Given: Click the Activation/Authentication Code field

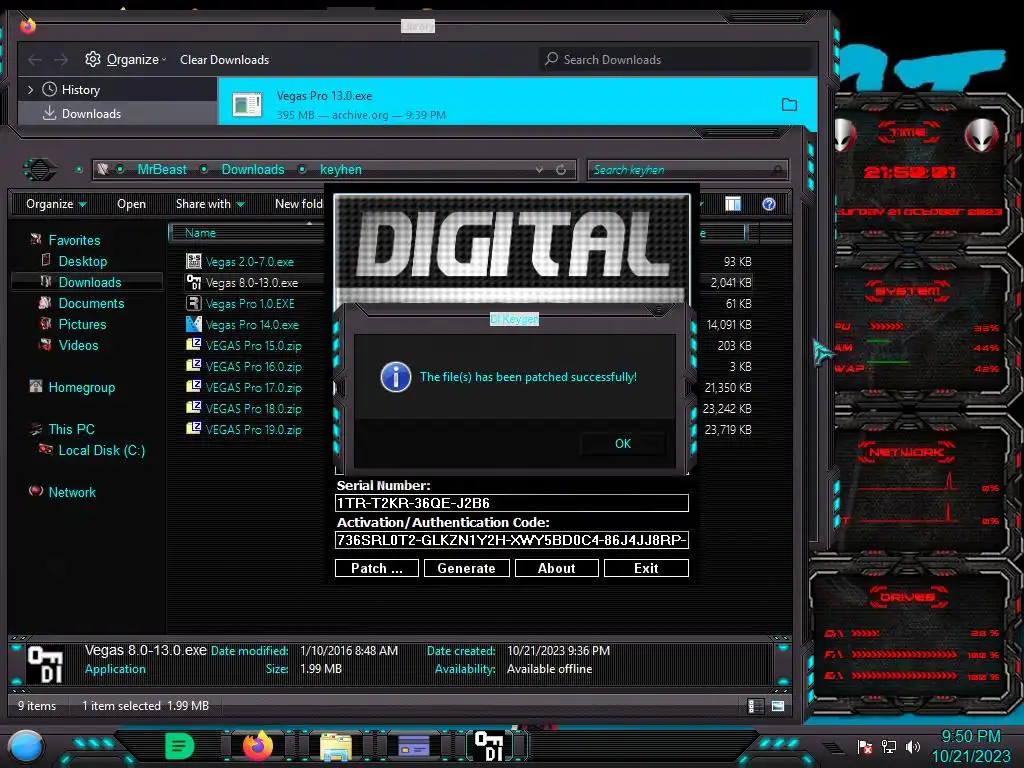Looking at the screenshot, I should click(x=511, y=540).
